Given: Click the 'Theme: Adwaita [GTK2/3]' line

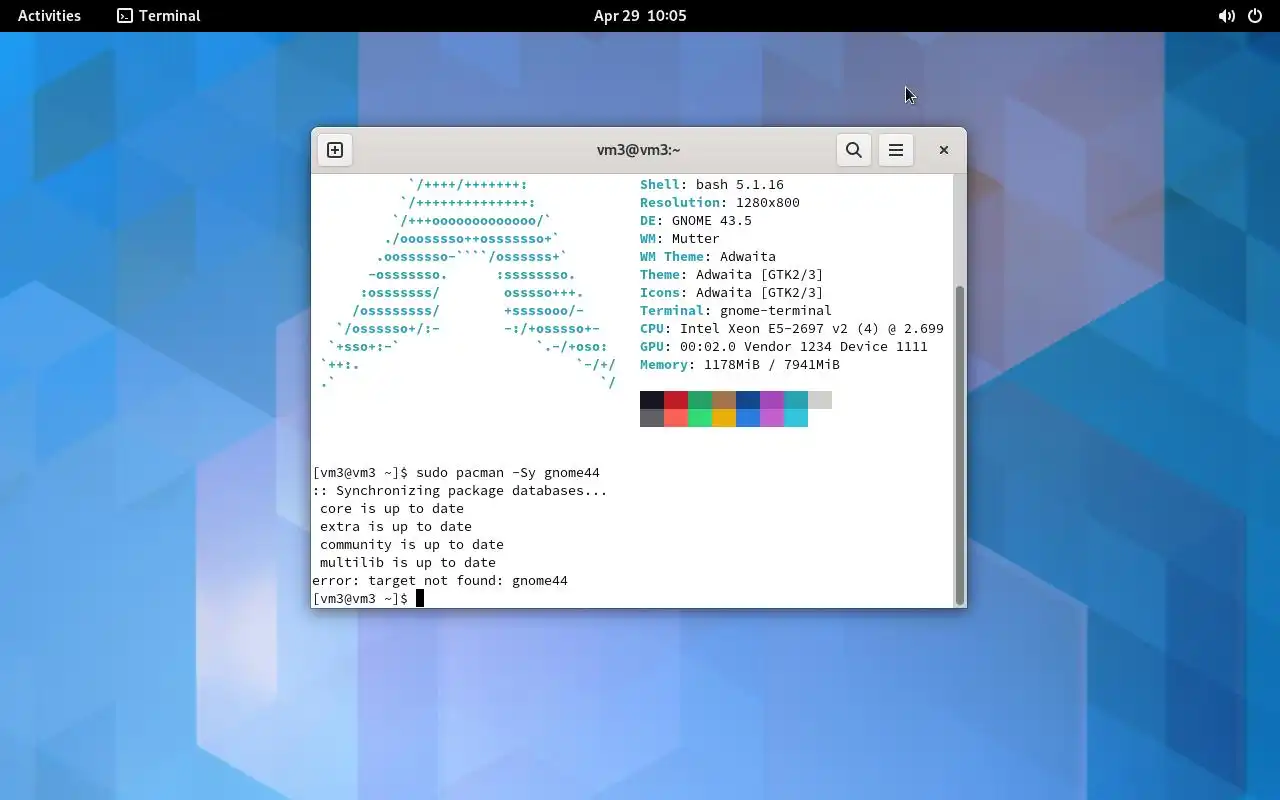Looking at the screenshot, I should point(732,275).
